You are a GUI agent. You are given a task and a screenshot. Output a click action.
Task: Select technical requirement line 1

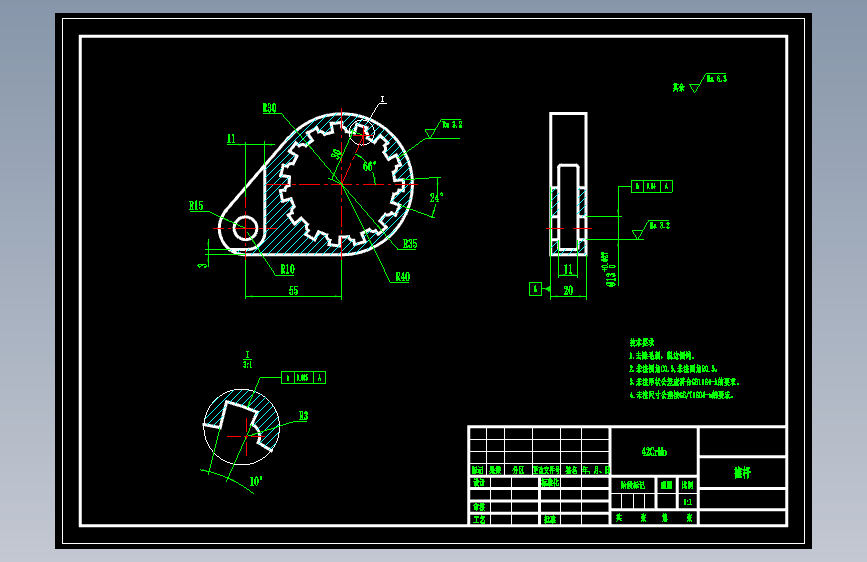point(662,356)
